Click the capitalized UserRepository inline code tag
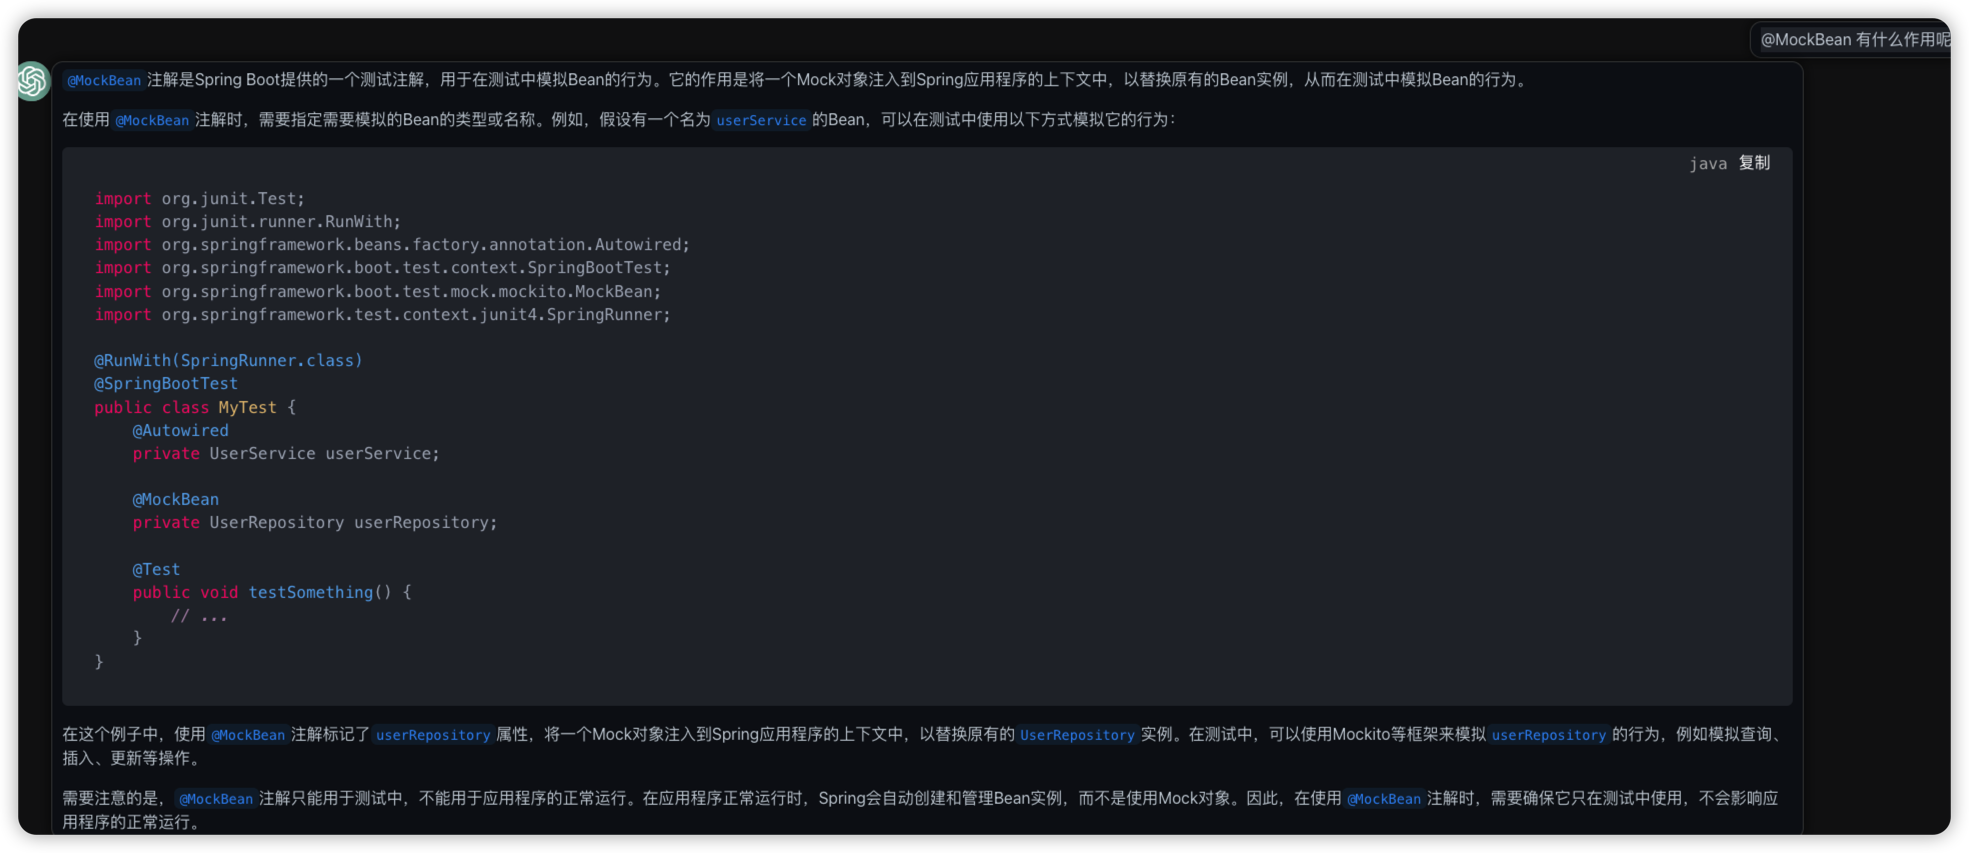The image size is (1969, 853). click(1077, 735)
